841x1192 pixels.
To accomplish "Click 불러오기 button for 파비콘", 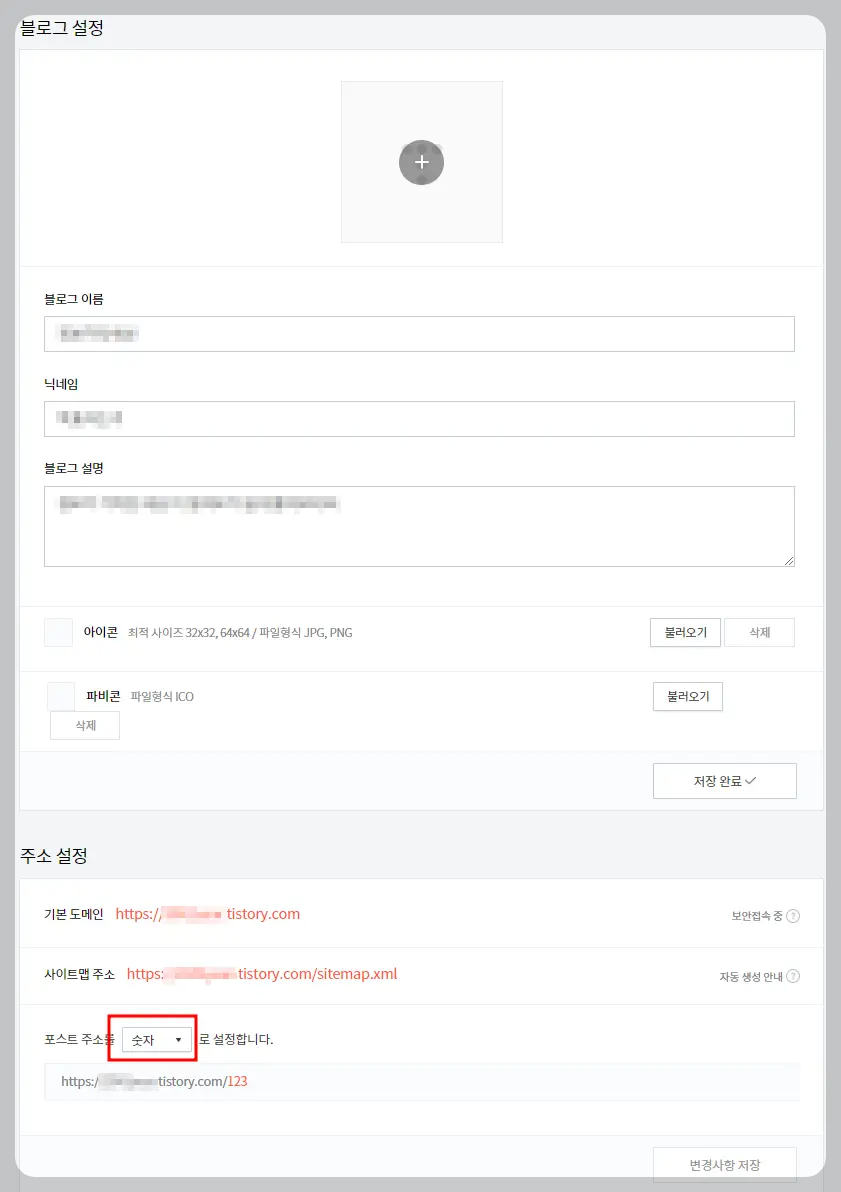I will 687,696.
